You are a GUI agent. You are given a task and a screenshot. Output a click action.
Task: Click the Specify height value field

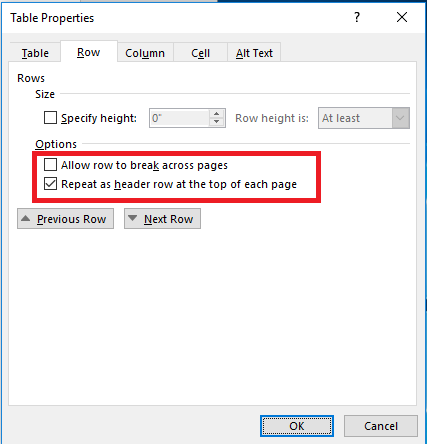[x=179, y=118]
